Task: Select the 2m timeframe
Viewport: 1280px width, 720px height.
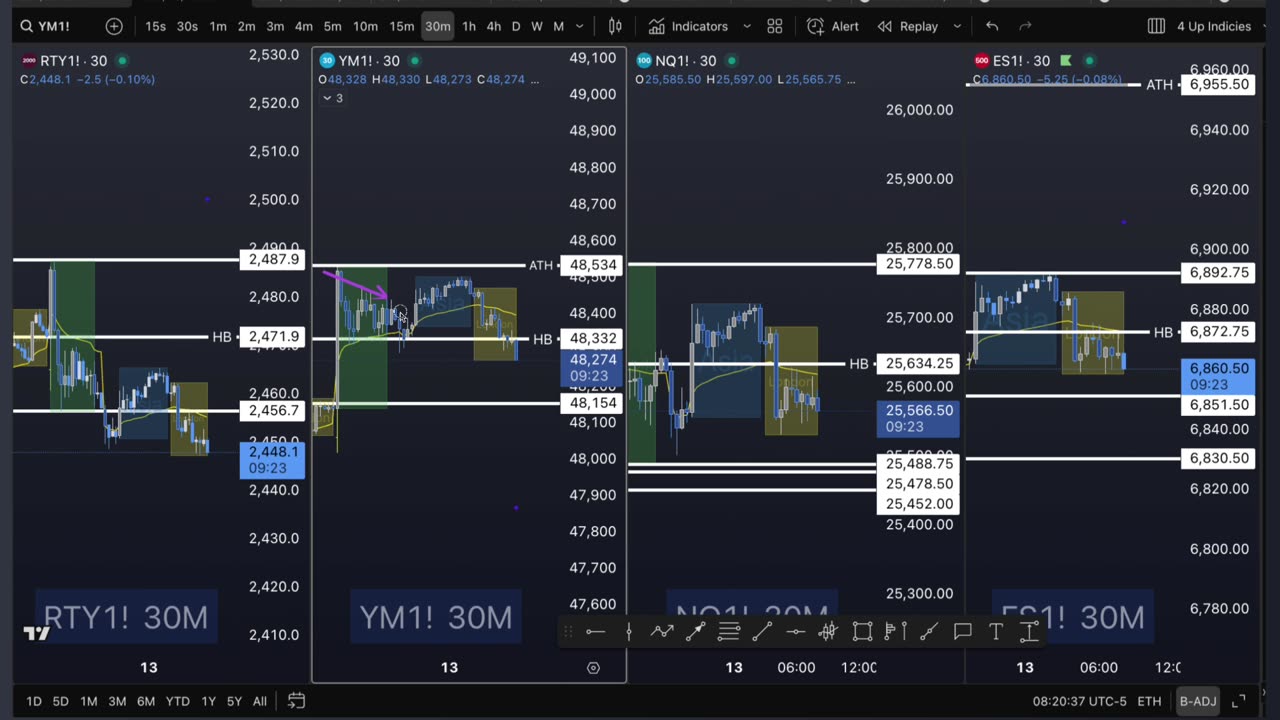Action: [x=246, y=26]
